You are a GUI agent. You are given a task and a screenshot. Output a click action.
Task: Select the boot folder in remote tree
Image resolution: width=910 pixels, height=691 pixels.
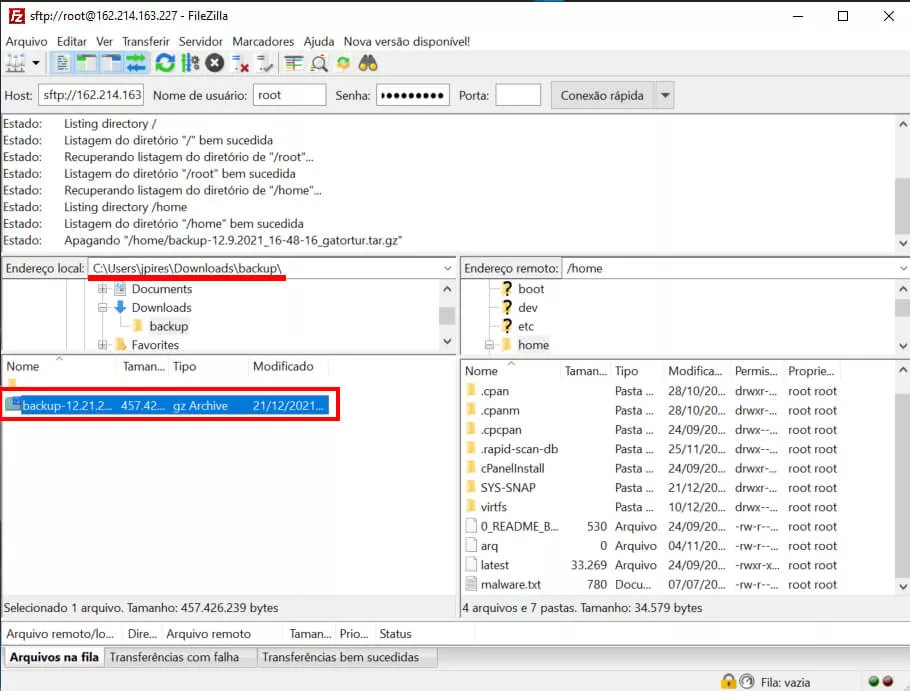pos(530,289)
